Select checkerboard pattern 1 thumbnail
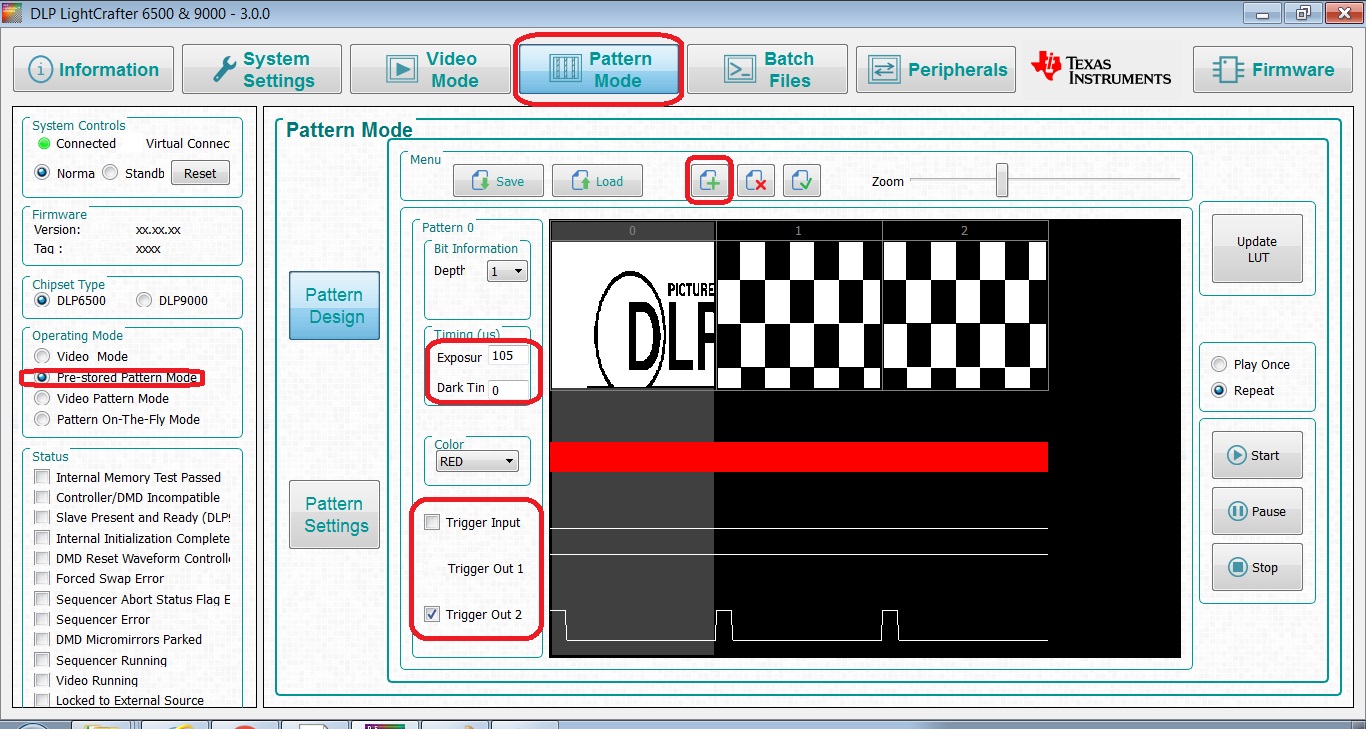This screenshot has width=1366, height=729. coord(799,314)
